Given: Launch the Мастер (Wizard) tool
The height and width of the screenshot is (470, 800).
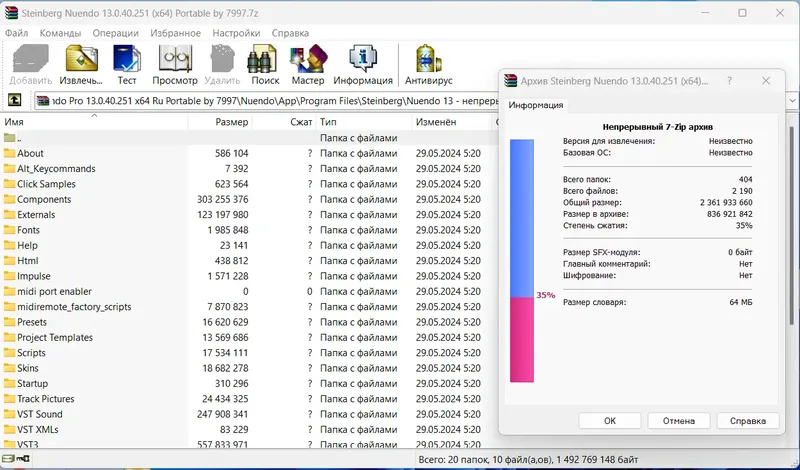Looking at the screenshot, I should pyautogui.click(x=308, y=65).
